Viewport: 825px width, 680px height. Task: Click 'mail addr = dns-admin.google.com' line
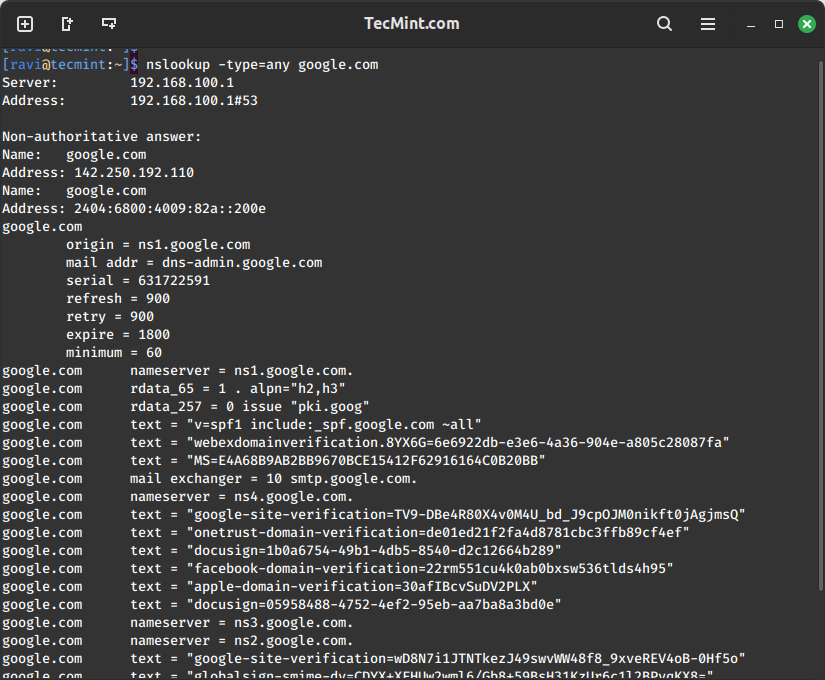pyautogui.click(x=194, y=263)
